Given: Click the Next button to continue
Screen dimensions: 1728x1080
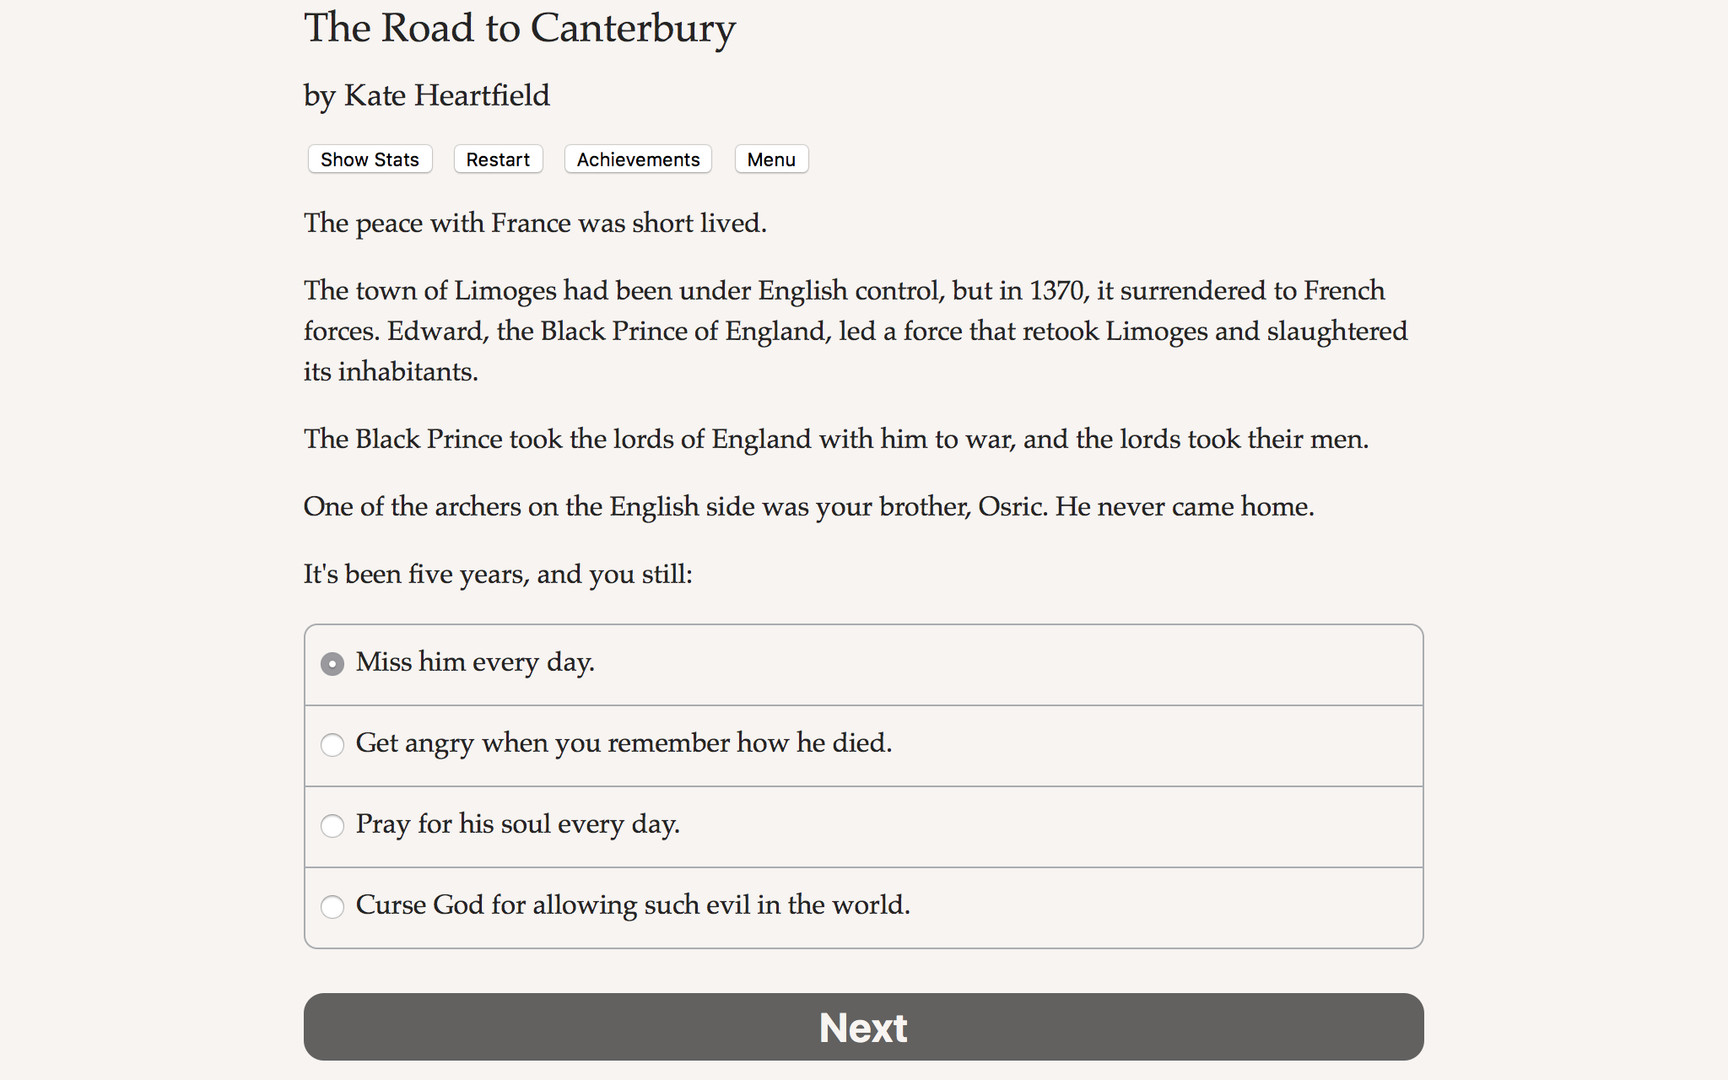Looking at the screenshot, I should coord(863,1027).
